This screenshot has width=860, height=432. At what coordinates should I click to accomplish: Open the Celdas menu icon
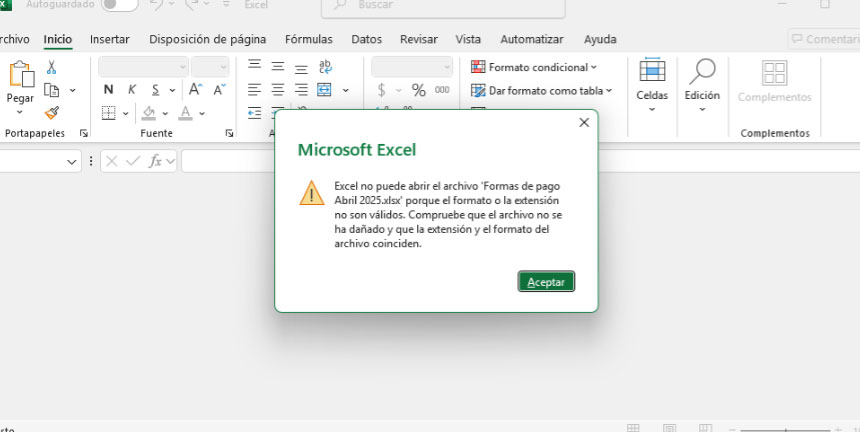point(652,71)
